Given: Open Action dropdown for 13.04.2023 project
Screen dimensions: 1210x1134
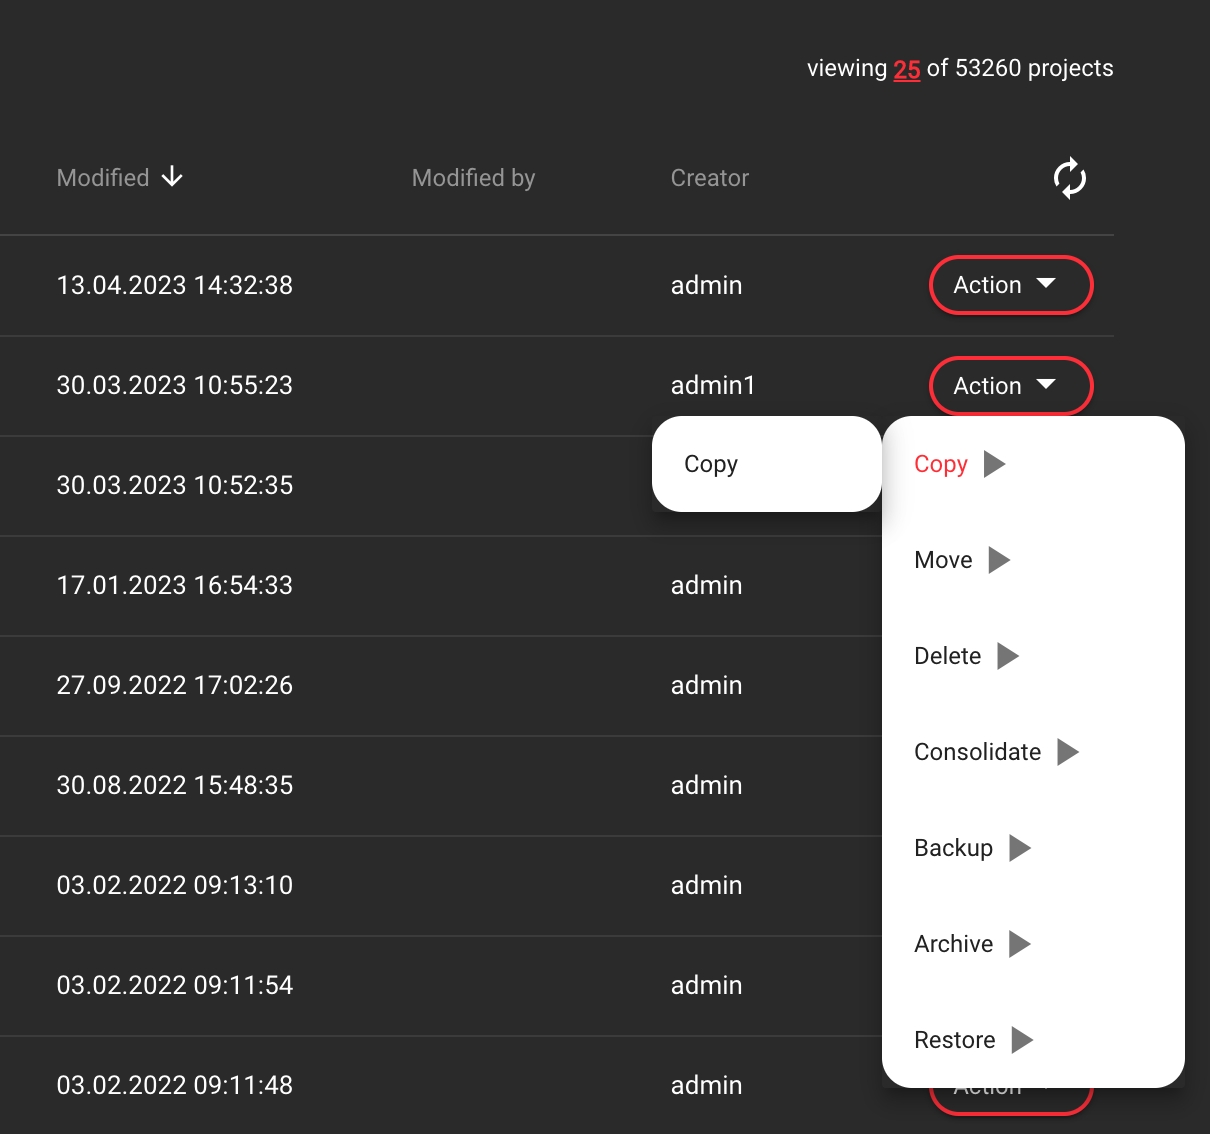Looking at the screenshot, I should pos(1011,285).
